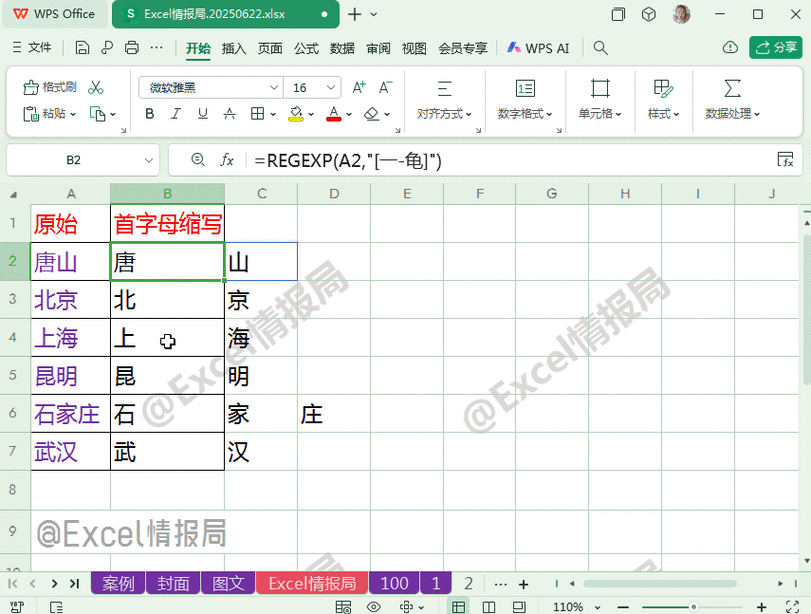
Task: Open the hidden sheets ellipsis in sheet bar
Action: click(x=500, y=584)
